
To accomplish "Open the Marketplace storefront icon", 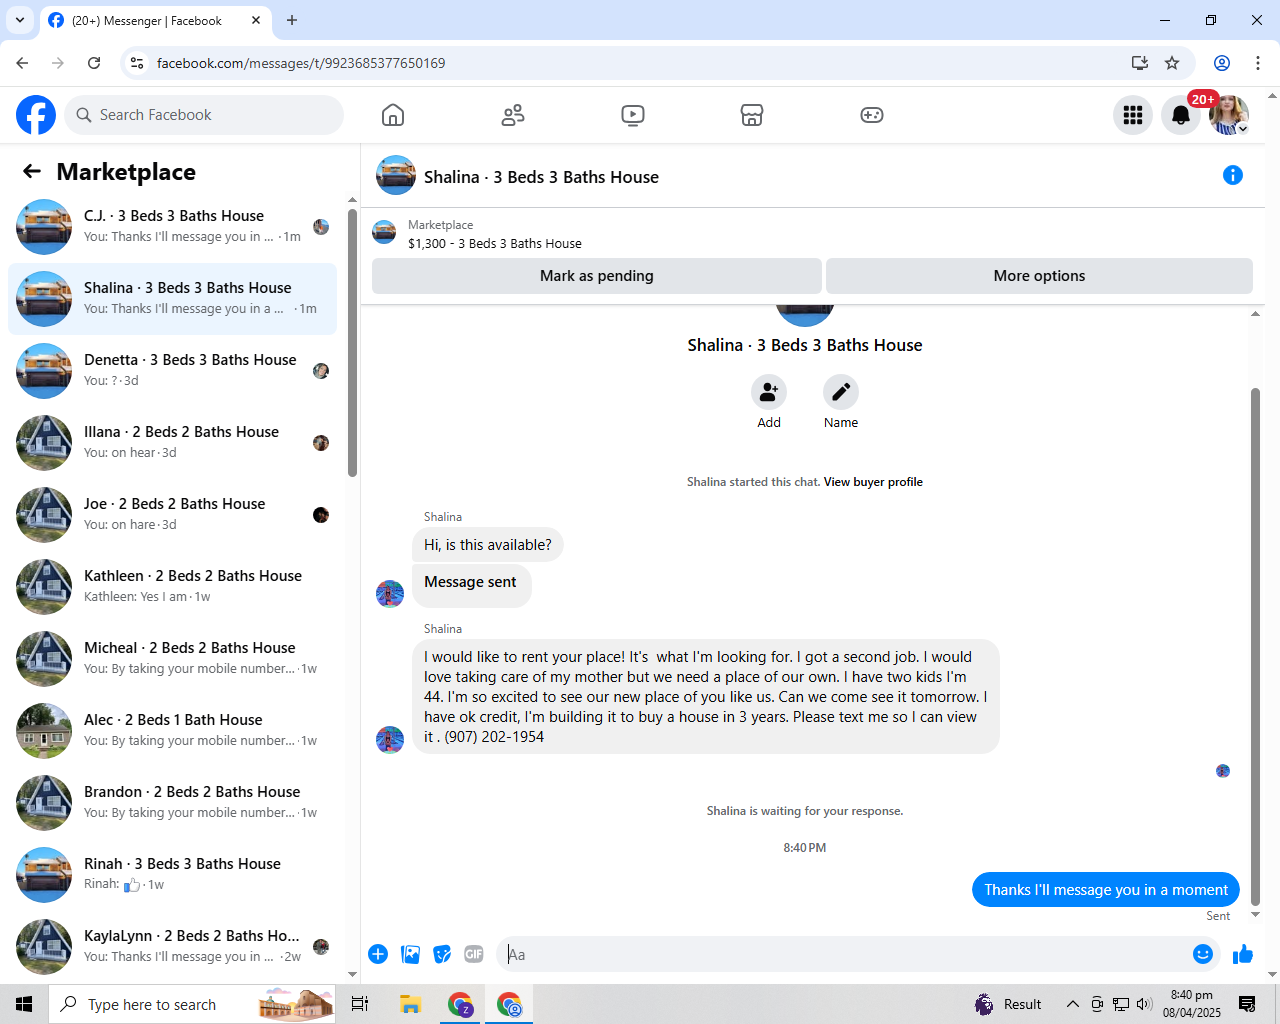I will pos(752,115).
